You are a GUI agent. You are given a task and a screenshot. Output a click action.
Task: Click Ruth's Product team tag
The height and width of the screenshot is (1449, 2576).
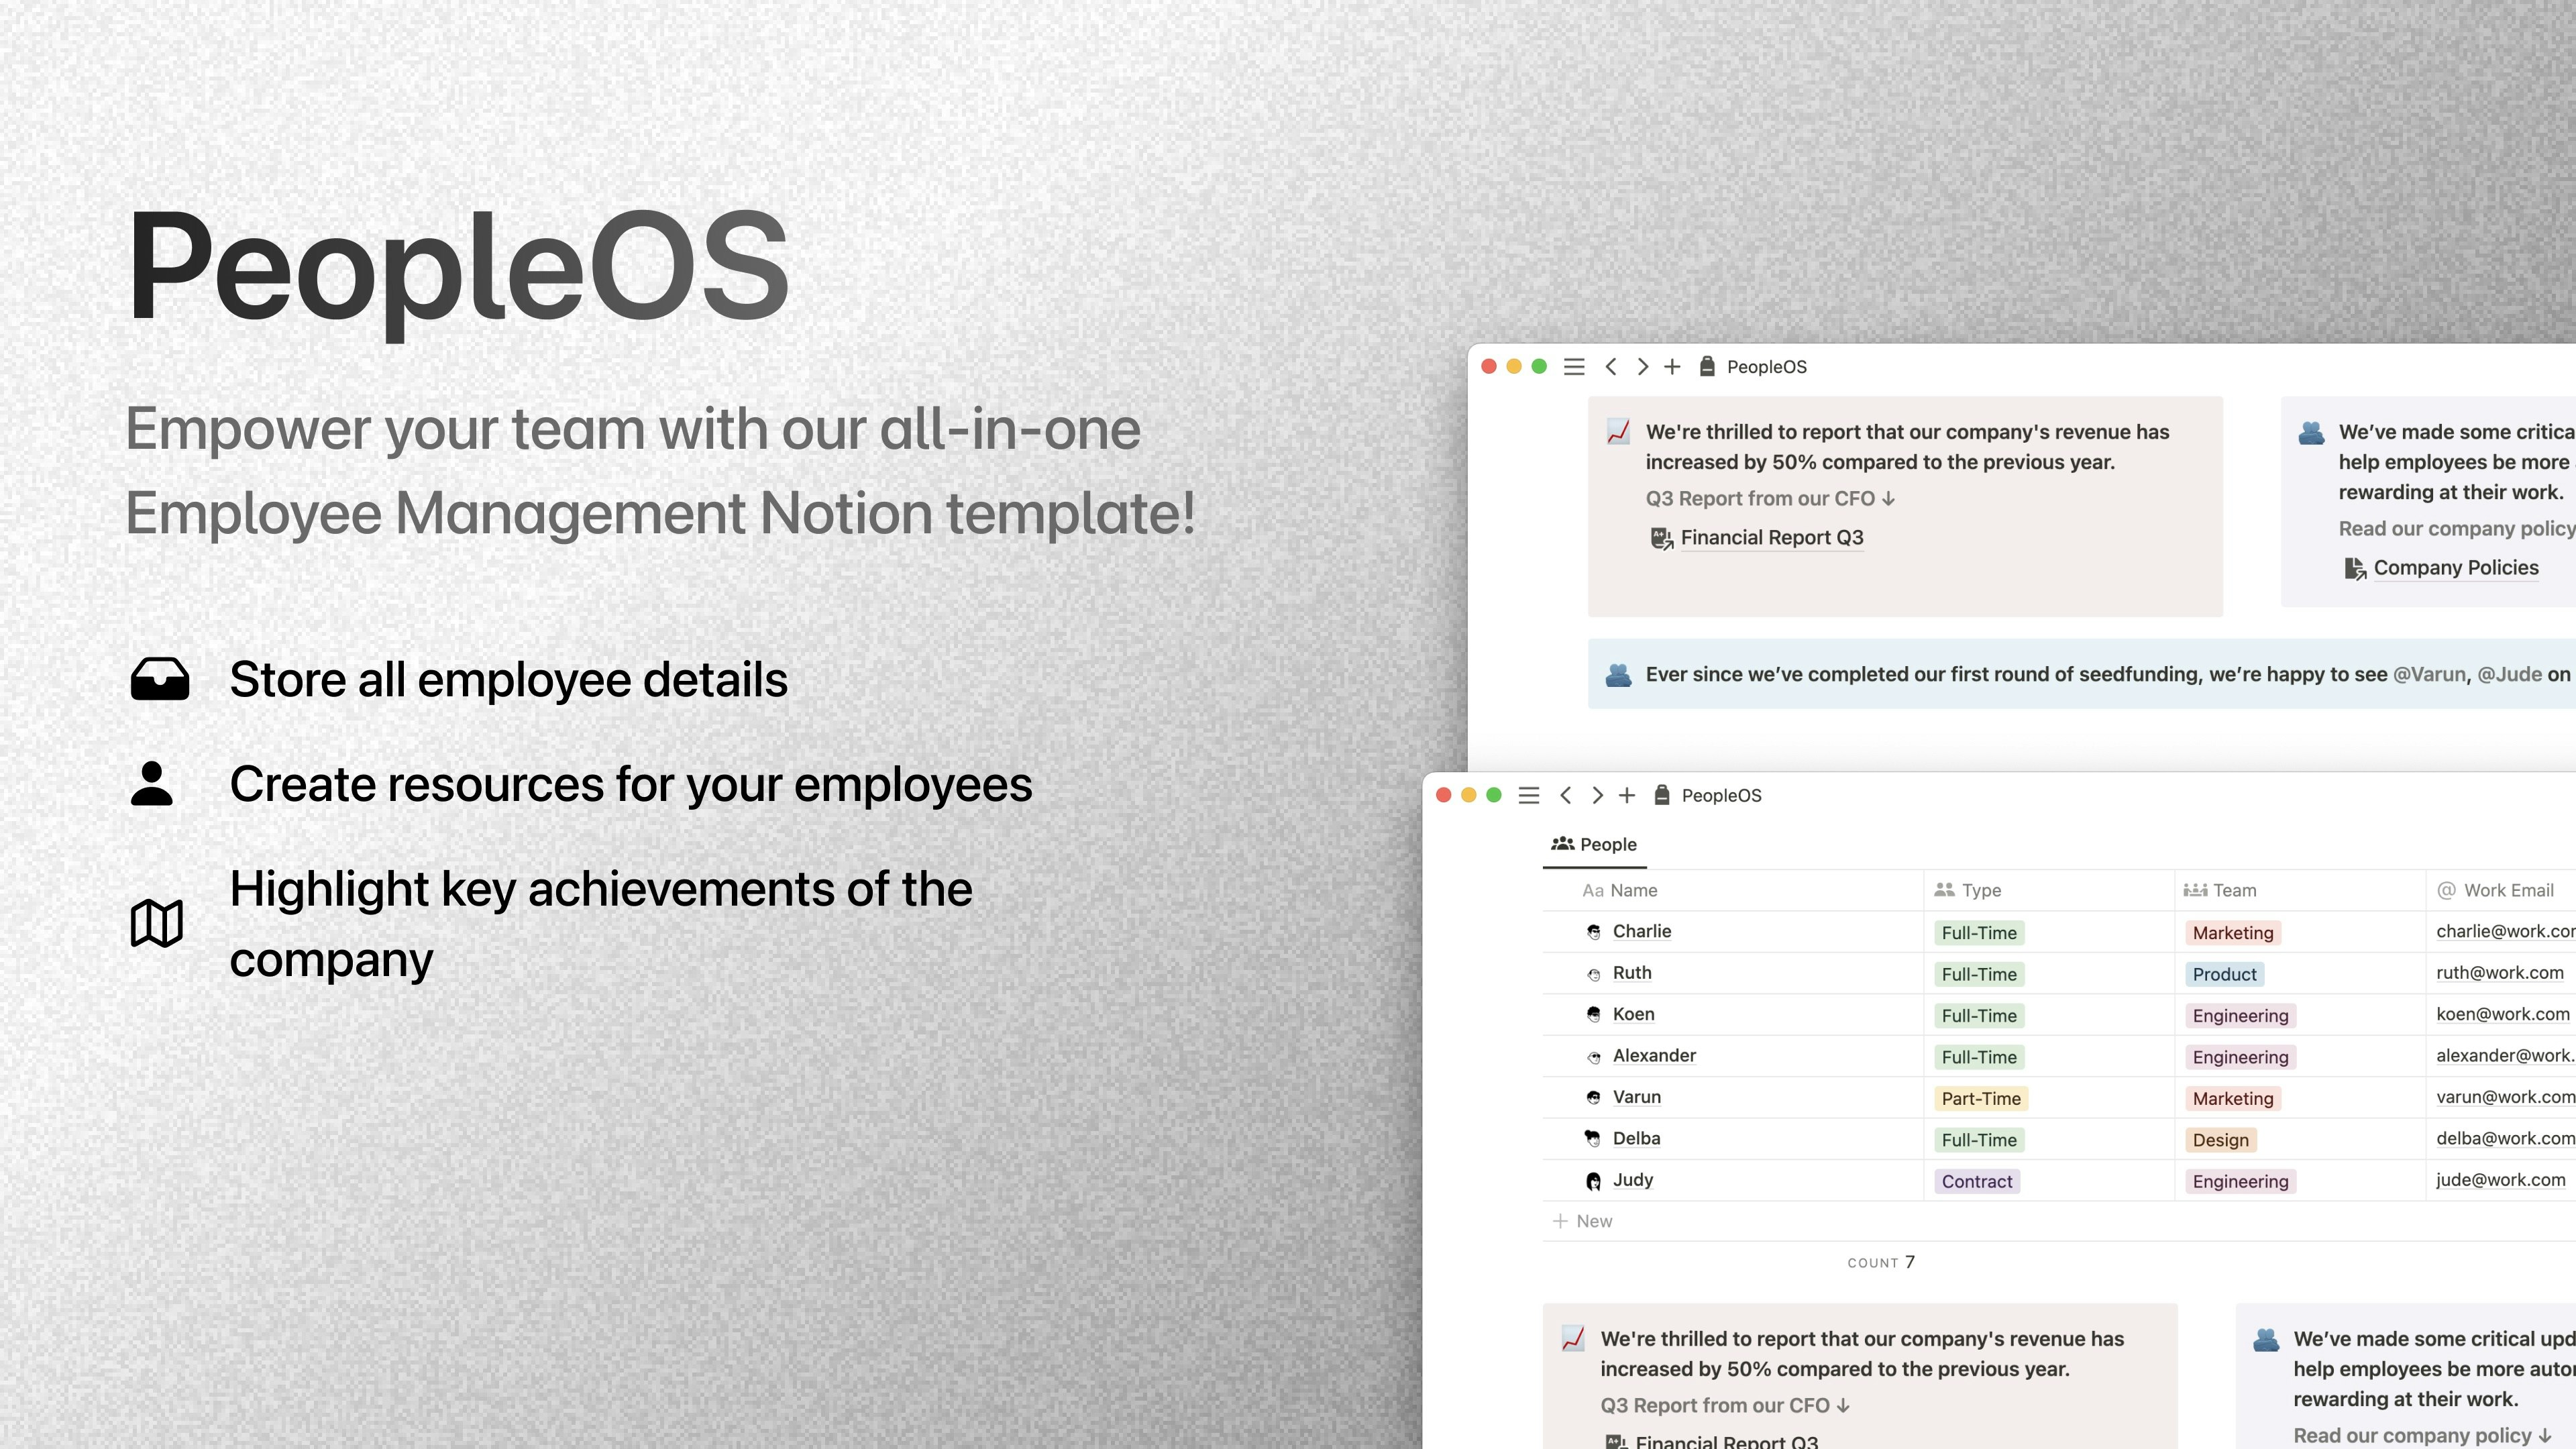coord(2225,975)
